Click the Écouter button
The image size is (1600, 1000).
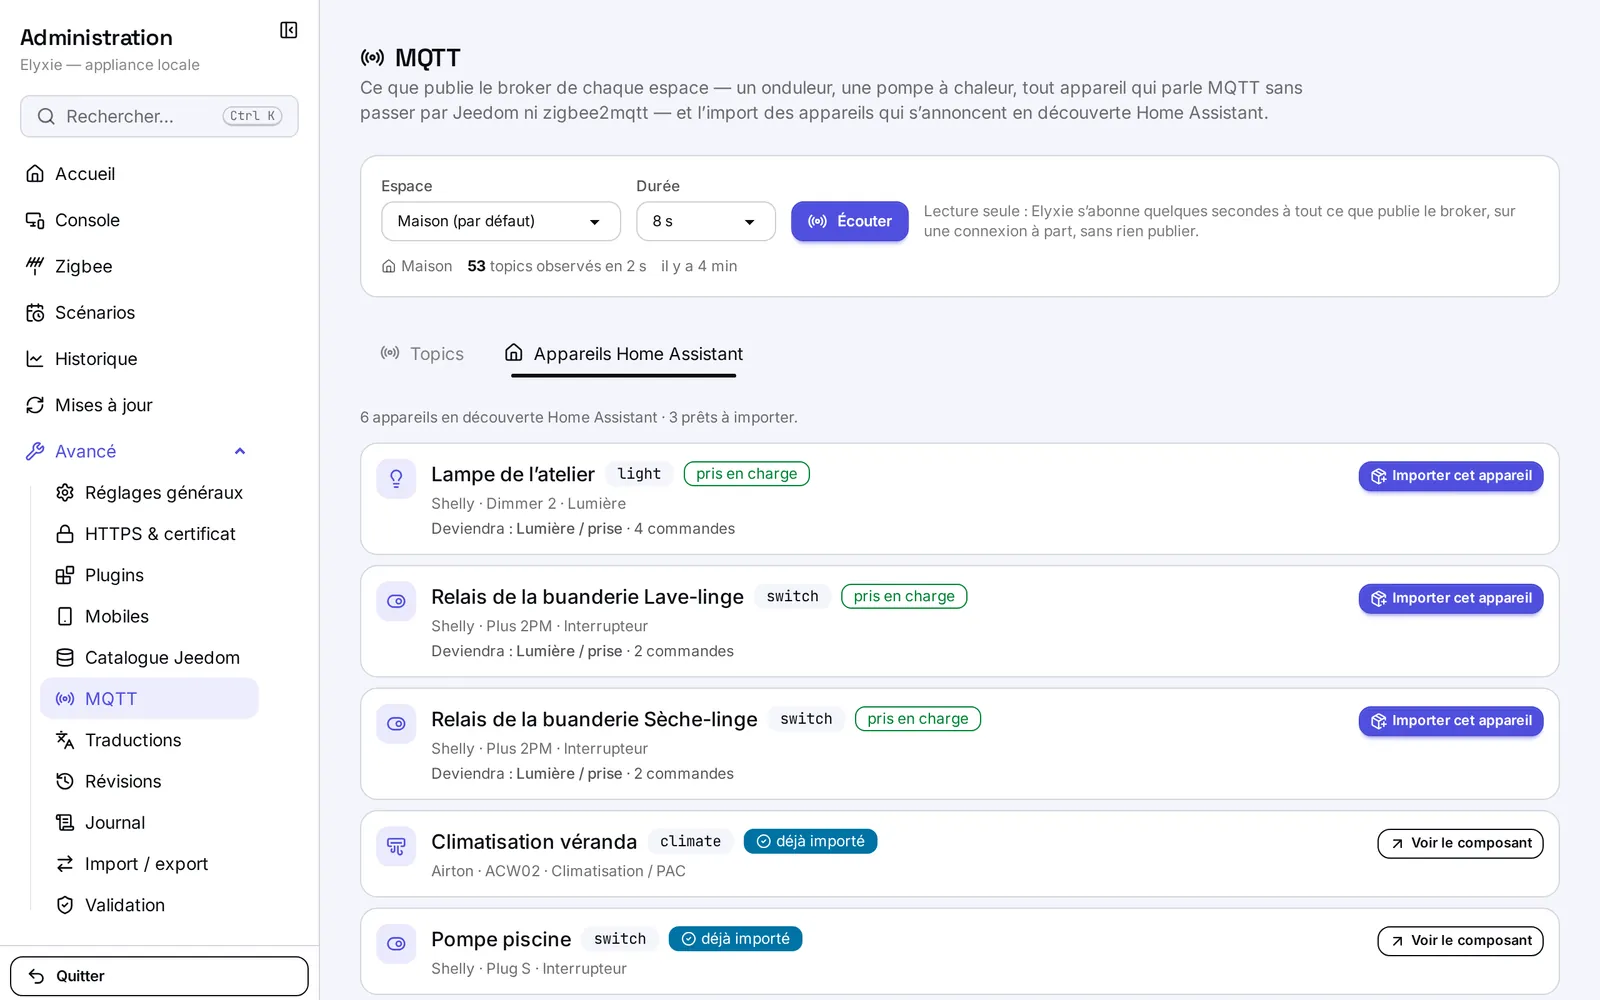tap(850, 221)
